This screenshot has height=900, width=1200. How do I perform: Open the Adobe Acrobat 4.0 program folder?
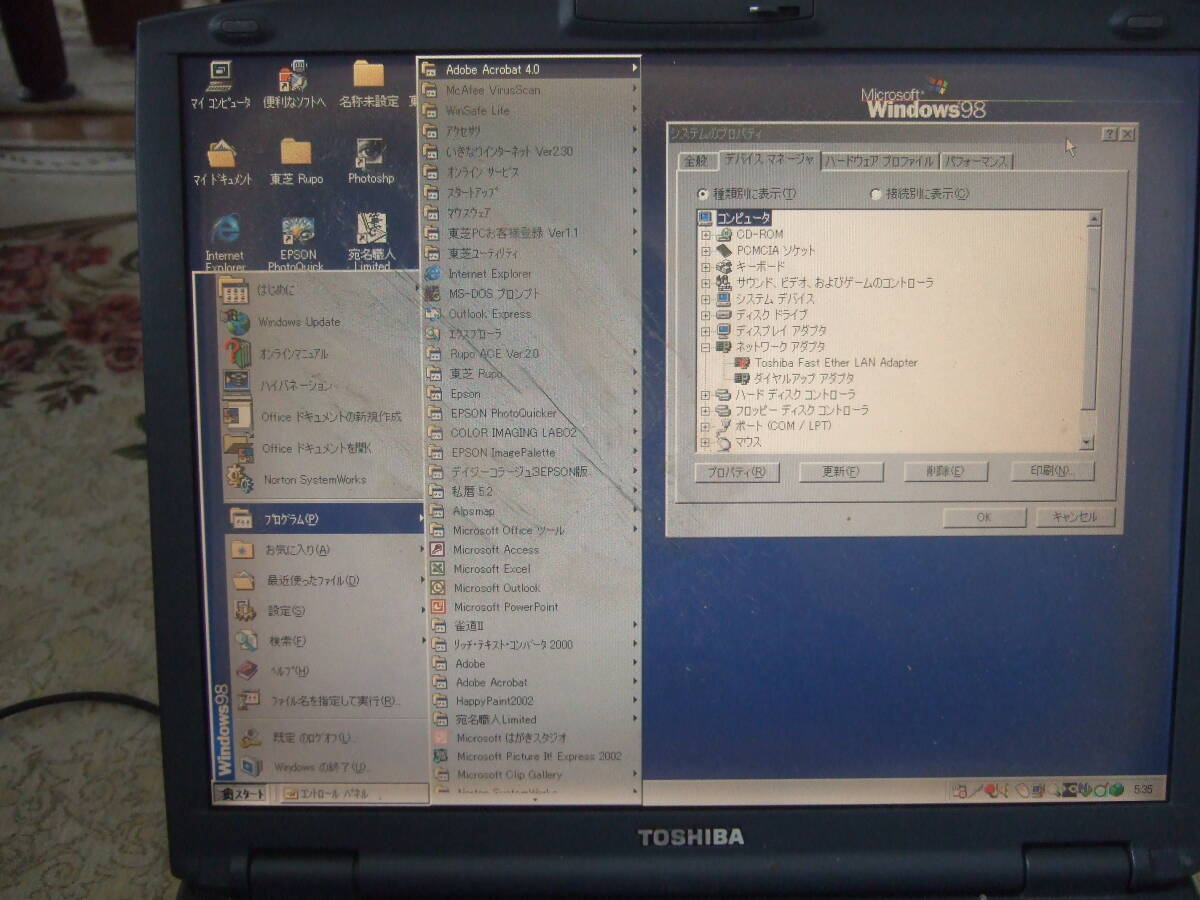click(529, 69)
